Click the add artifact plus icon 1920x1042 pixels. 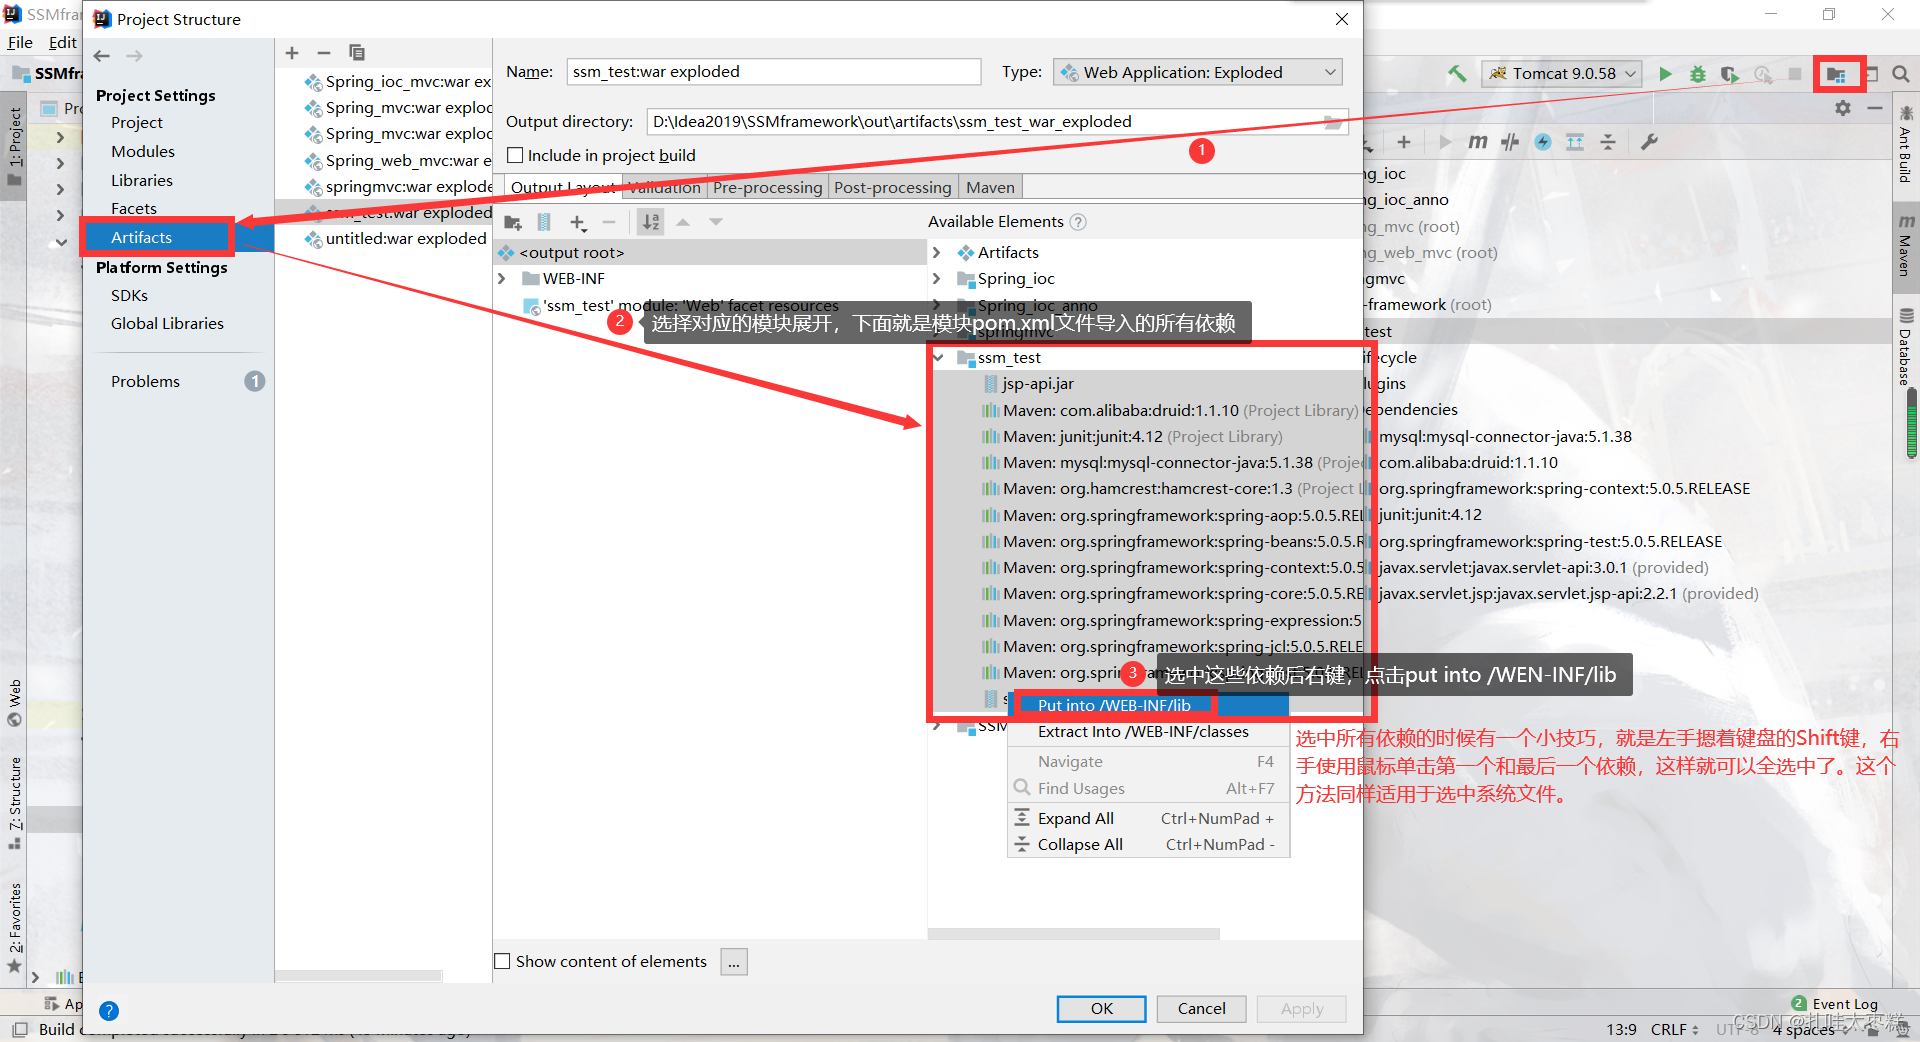pos(292,53)
